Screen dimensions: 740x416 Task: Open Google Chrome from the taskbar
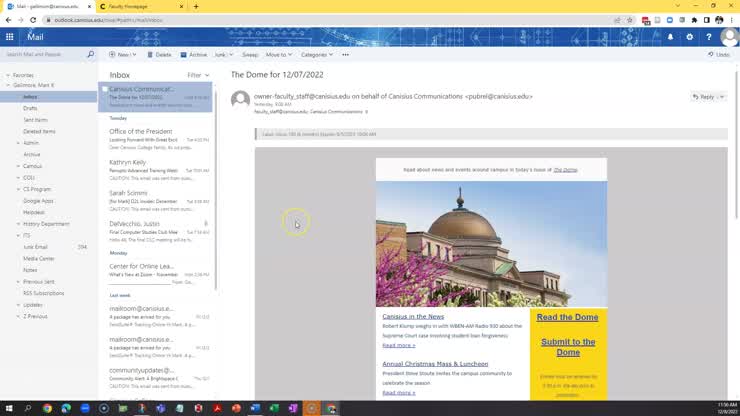click(47, 408)
